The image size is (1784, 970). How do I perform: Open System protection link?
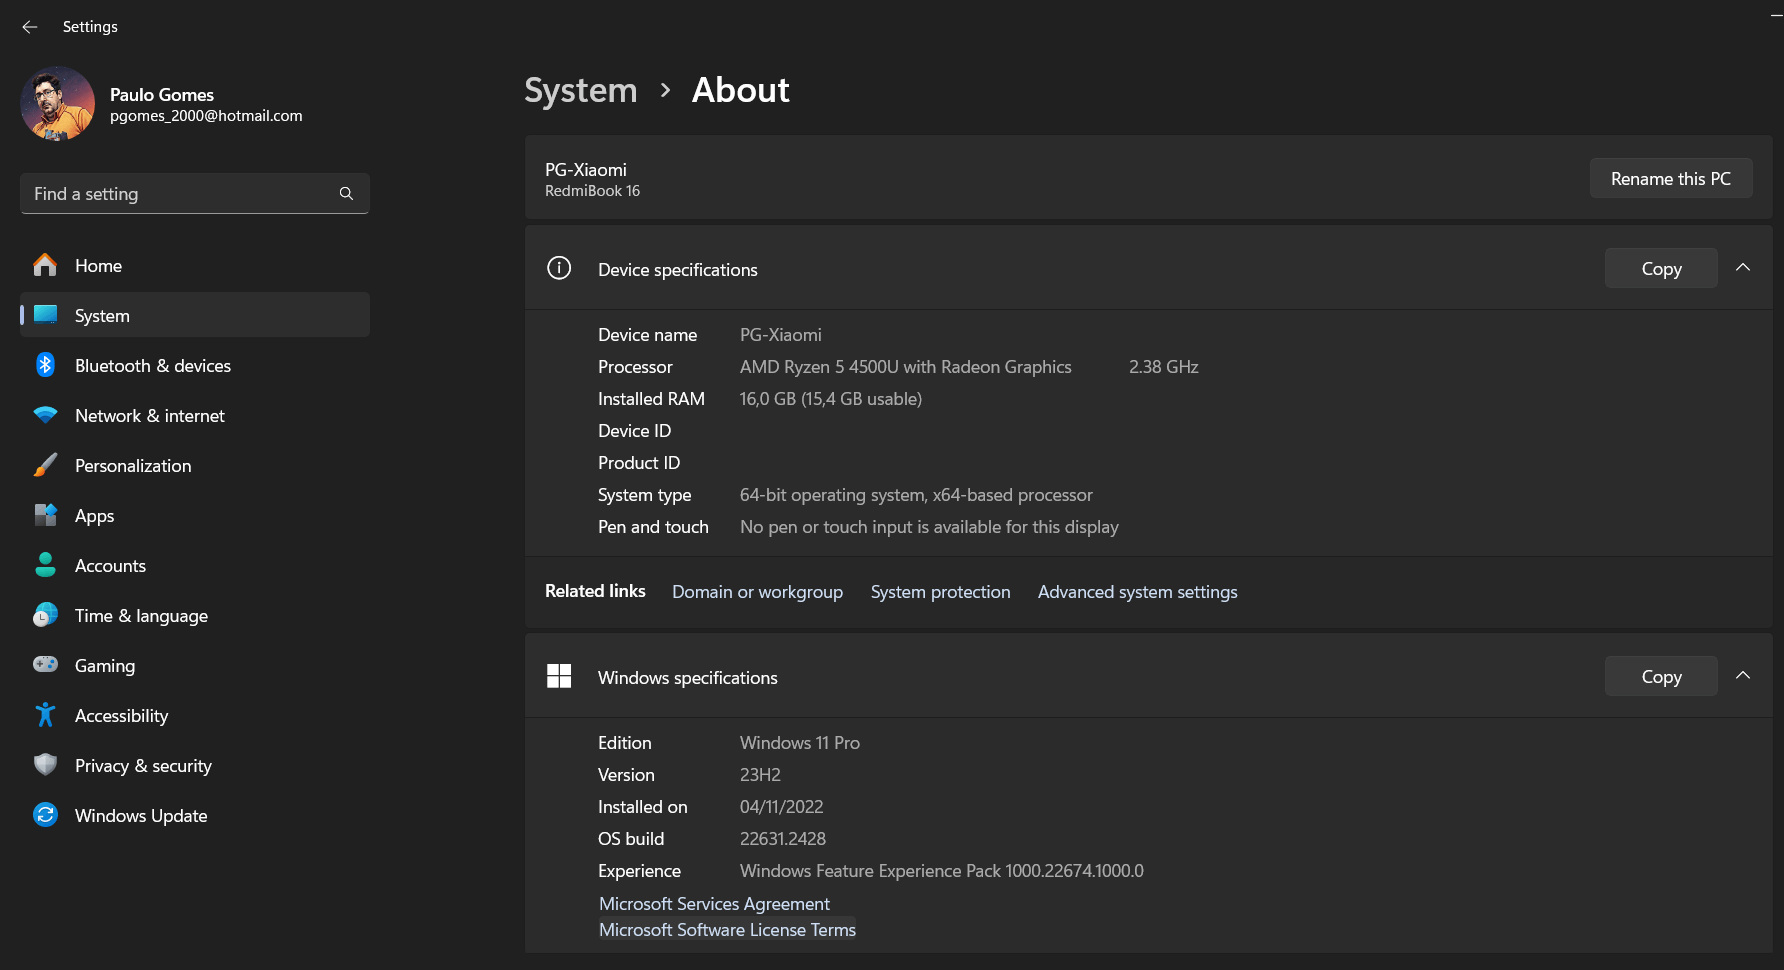point(940,592)
